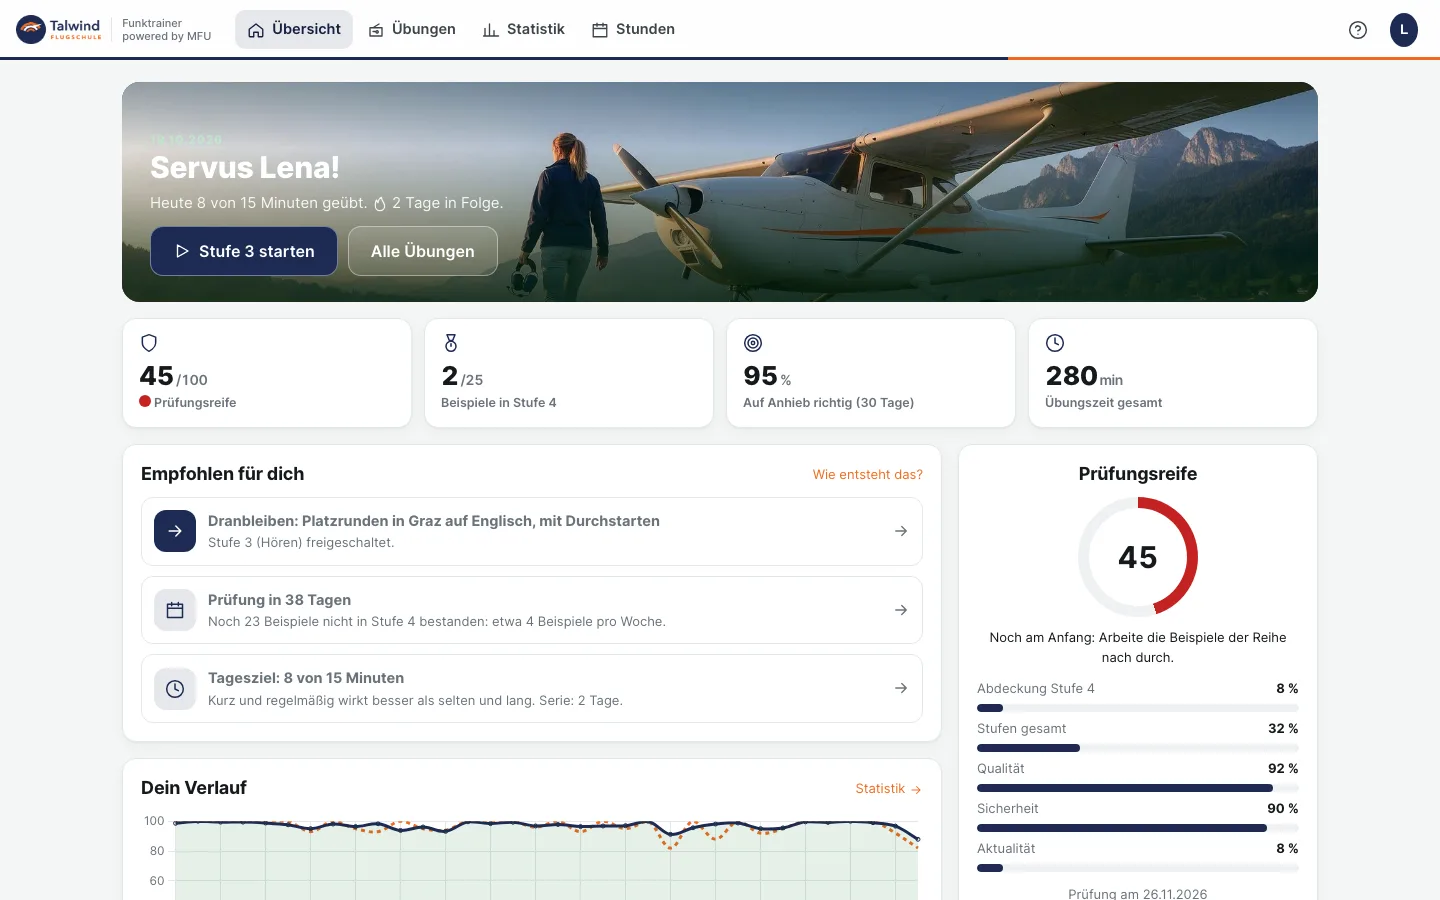Click the Abdeckung Stufe 4 progress bar
Viewport: 1440px width, 900px height.
pos(1138,708)
